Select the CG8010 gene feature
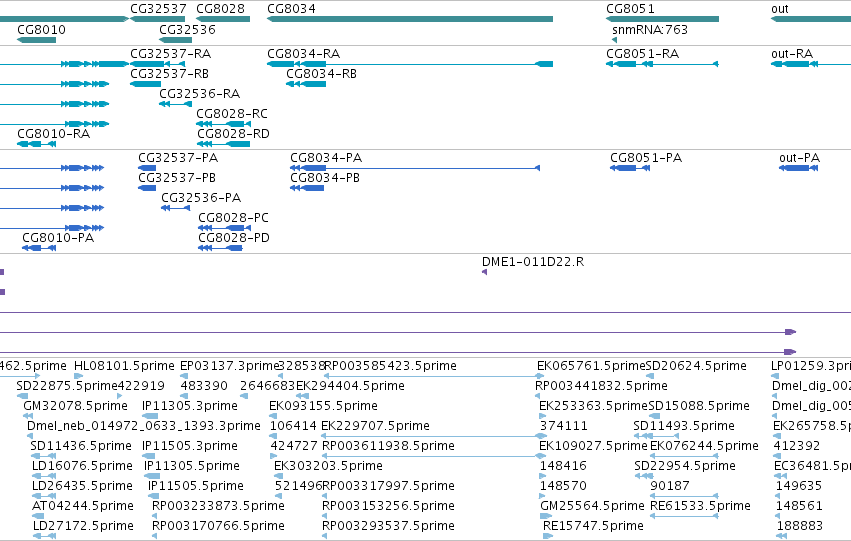Image resolution: width=851 pixels, height=541 pixels. [36, 40]
